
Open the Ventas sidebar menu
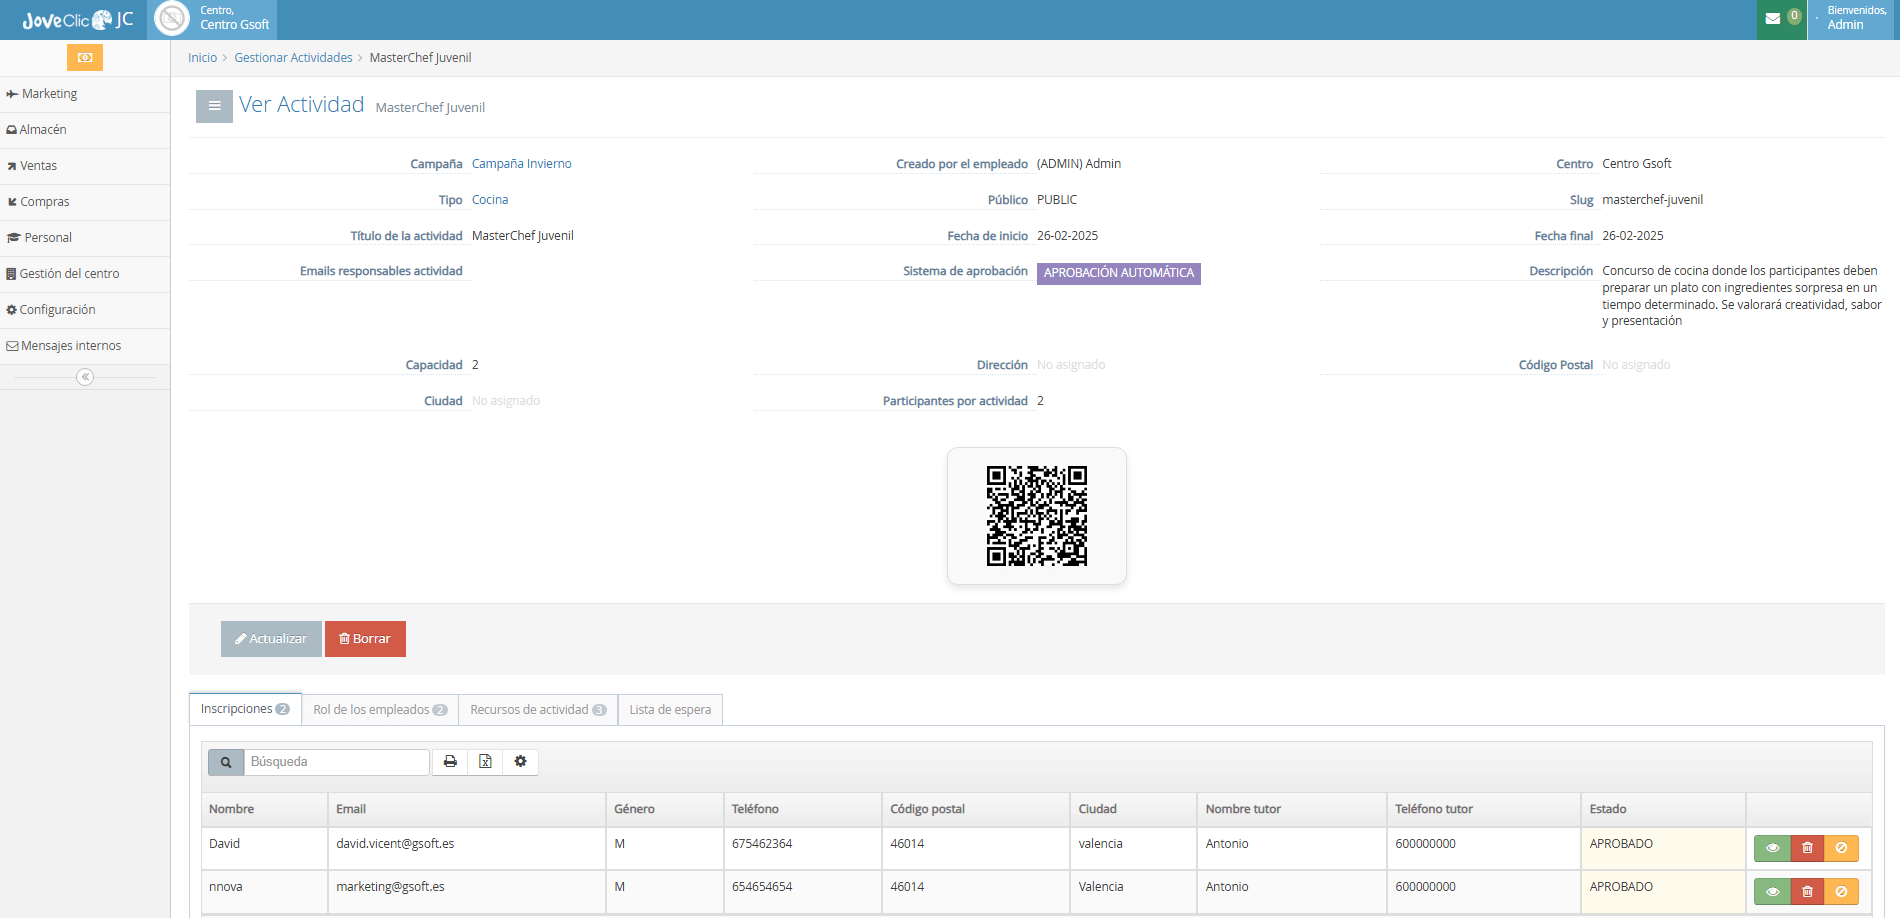coord(85,166)
